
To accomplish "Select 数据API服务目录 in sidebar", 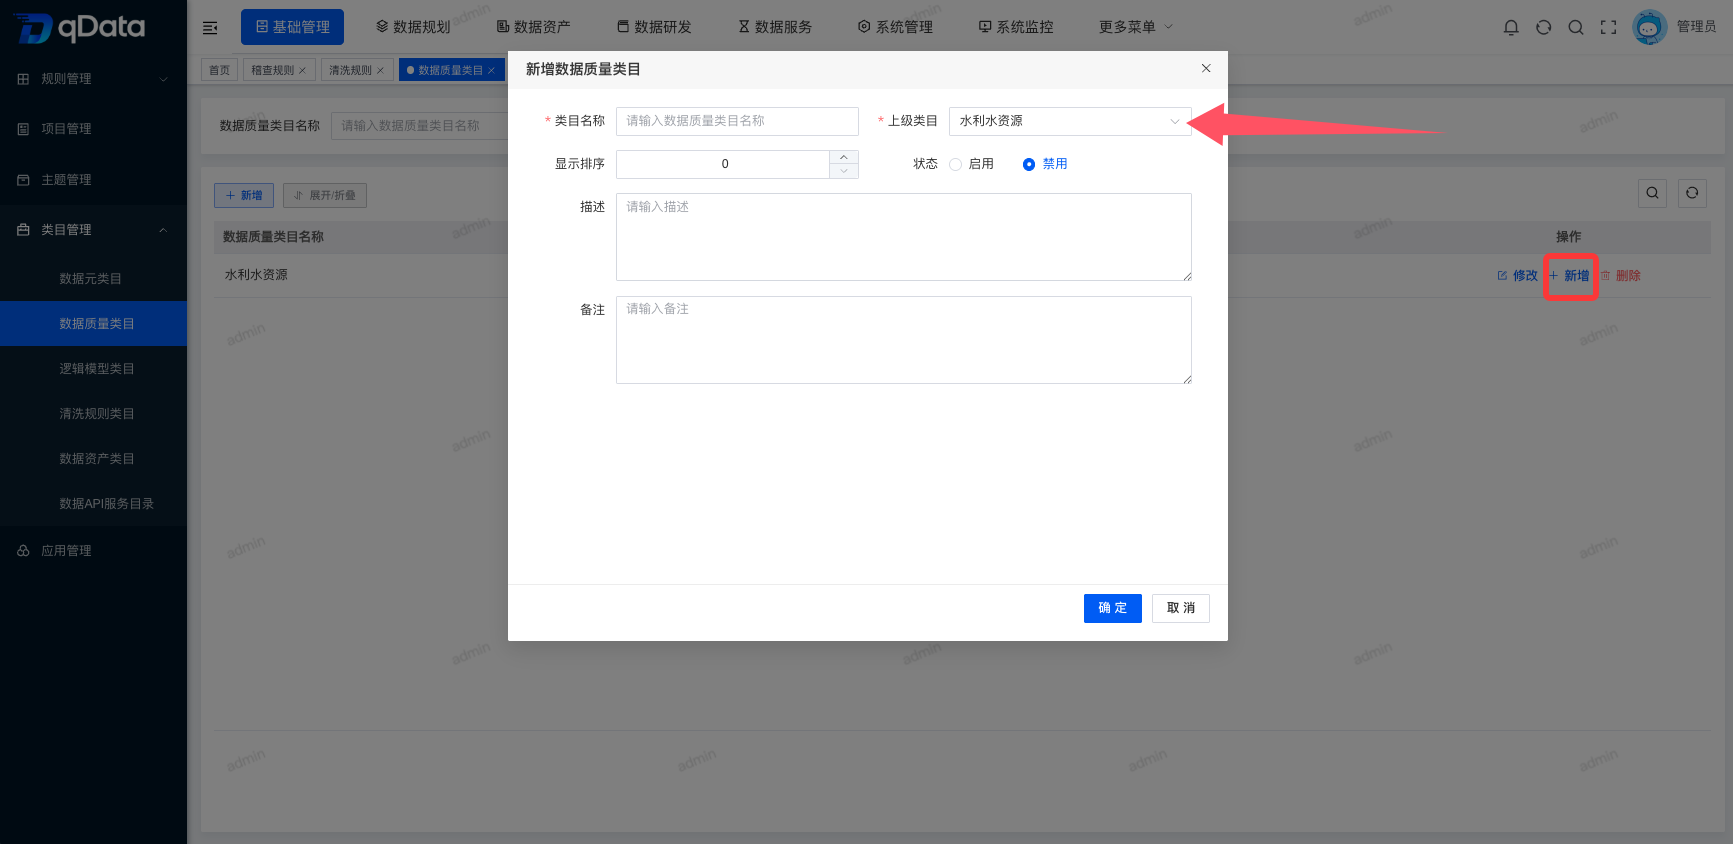I will pyautogui.click(x=93, y=504).
